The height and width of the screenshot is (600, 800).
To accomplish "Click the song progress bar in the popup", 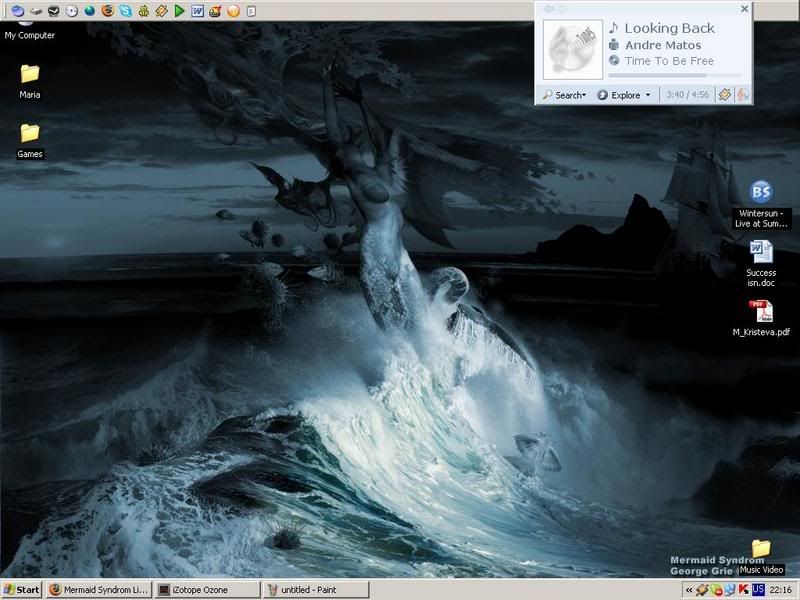I will pos(673,76).
